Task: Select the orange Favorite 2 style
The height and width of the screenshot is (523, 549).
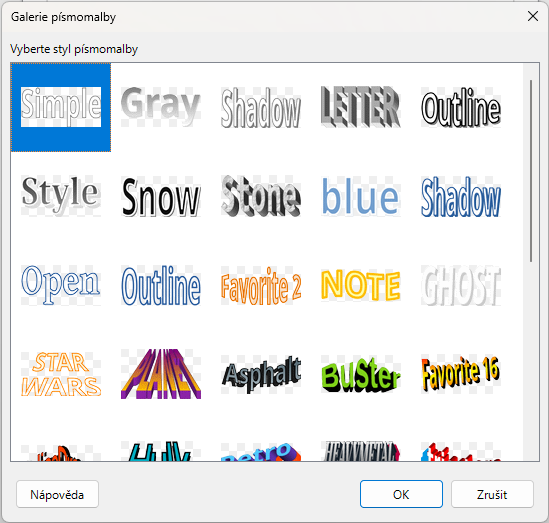Action: tap(261, 285)
